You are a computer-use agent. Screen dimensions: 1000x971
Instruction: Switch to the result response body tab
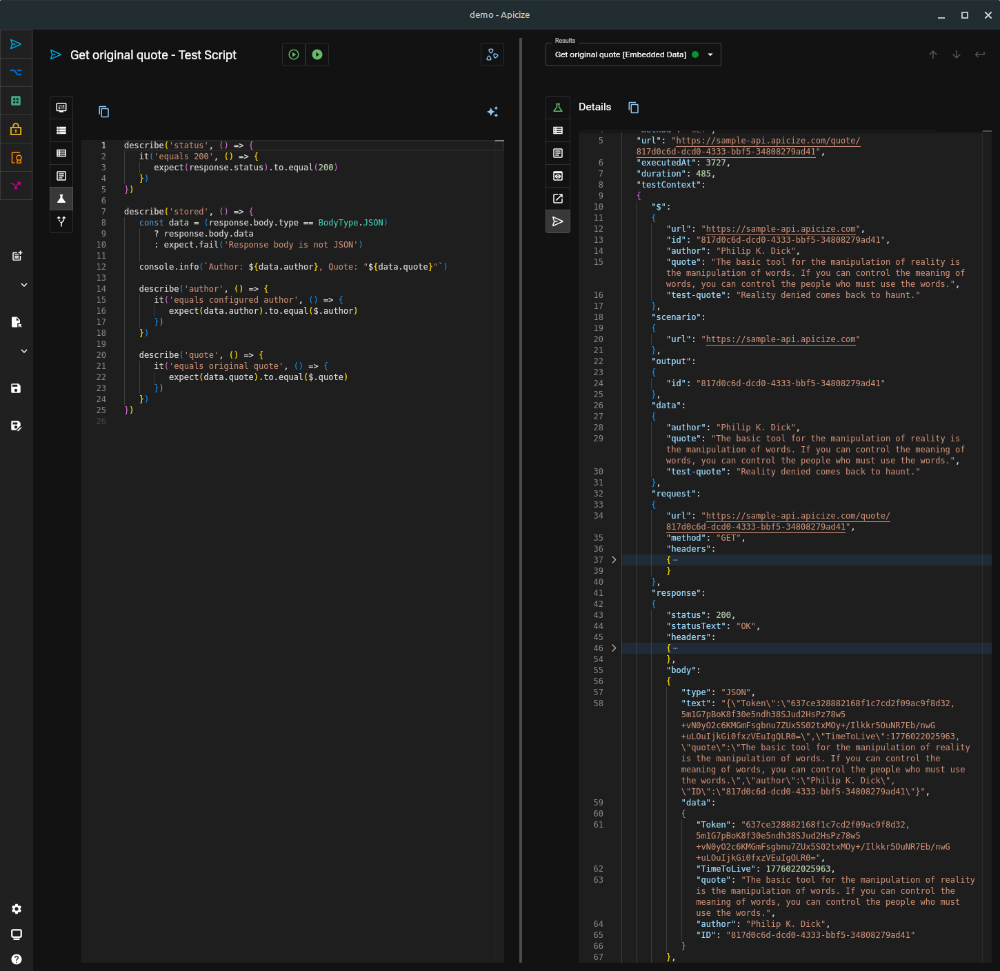click(x=558, y=153)
